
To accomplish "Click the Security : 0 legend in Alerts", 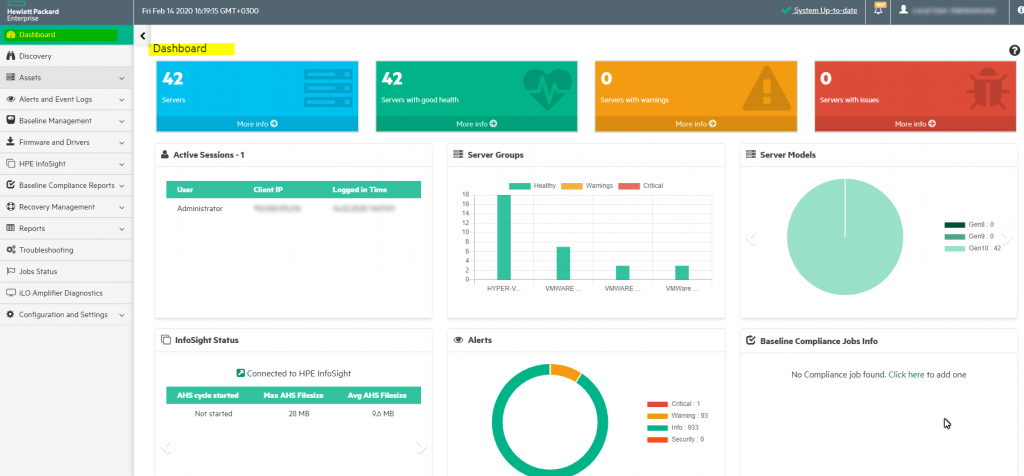I will (675, 439).
